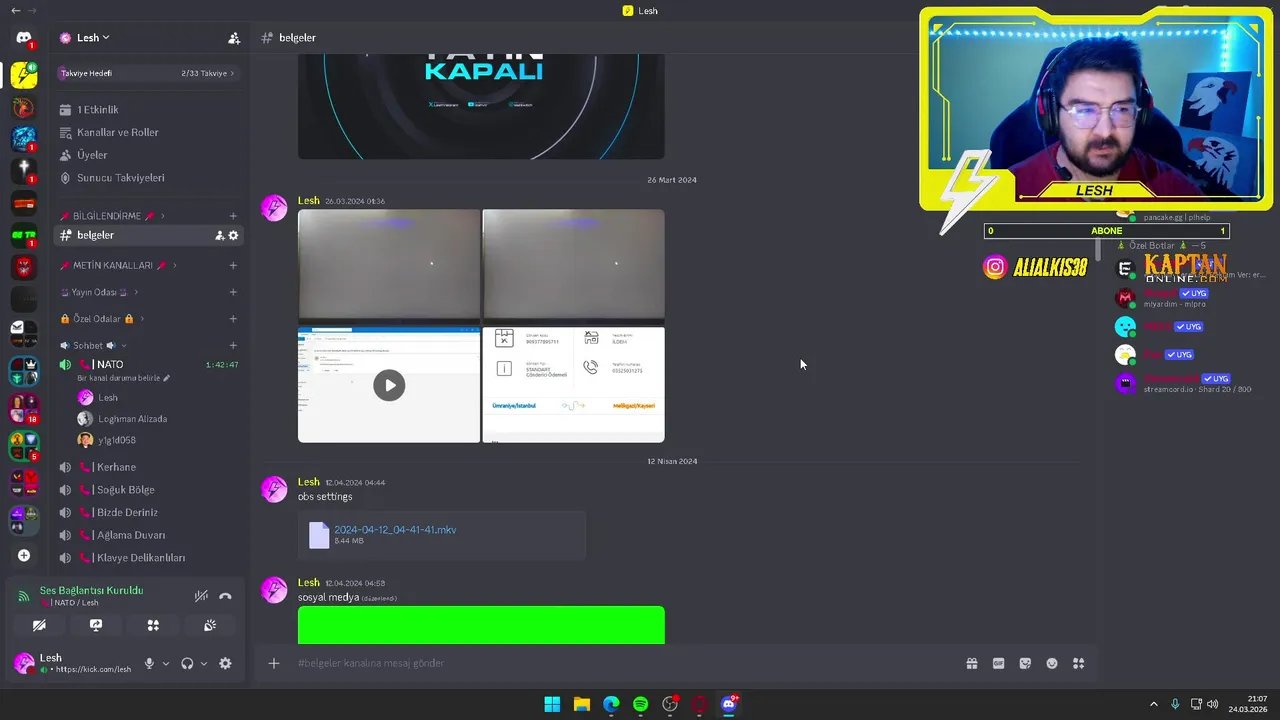Open activities launcher in voice panel
This screenshot has height=720, width=1280.
(153, 626)
